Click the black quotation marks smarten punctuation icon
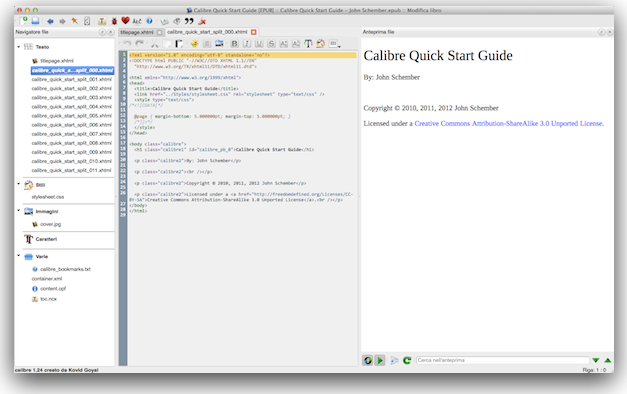 (x=189, y=21)
